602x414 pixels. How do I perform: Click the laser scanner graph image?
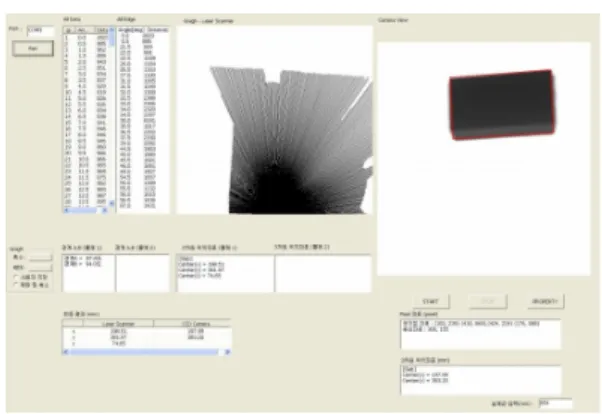(x=274, y=119)
